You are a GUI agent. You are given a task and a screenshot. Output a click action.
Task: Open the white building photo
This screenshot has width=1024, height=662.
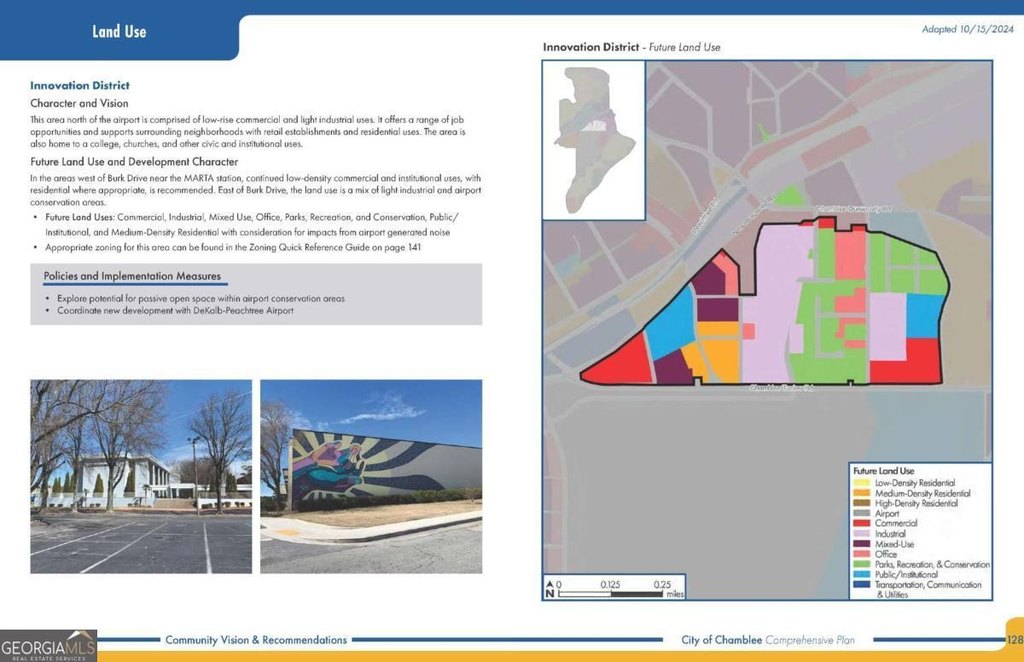pos(140,476)
